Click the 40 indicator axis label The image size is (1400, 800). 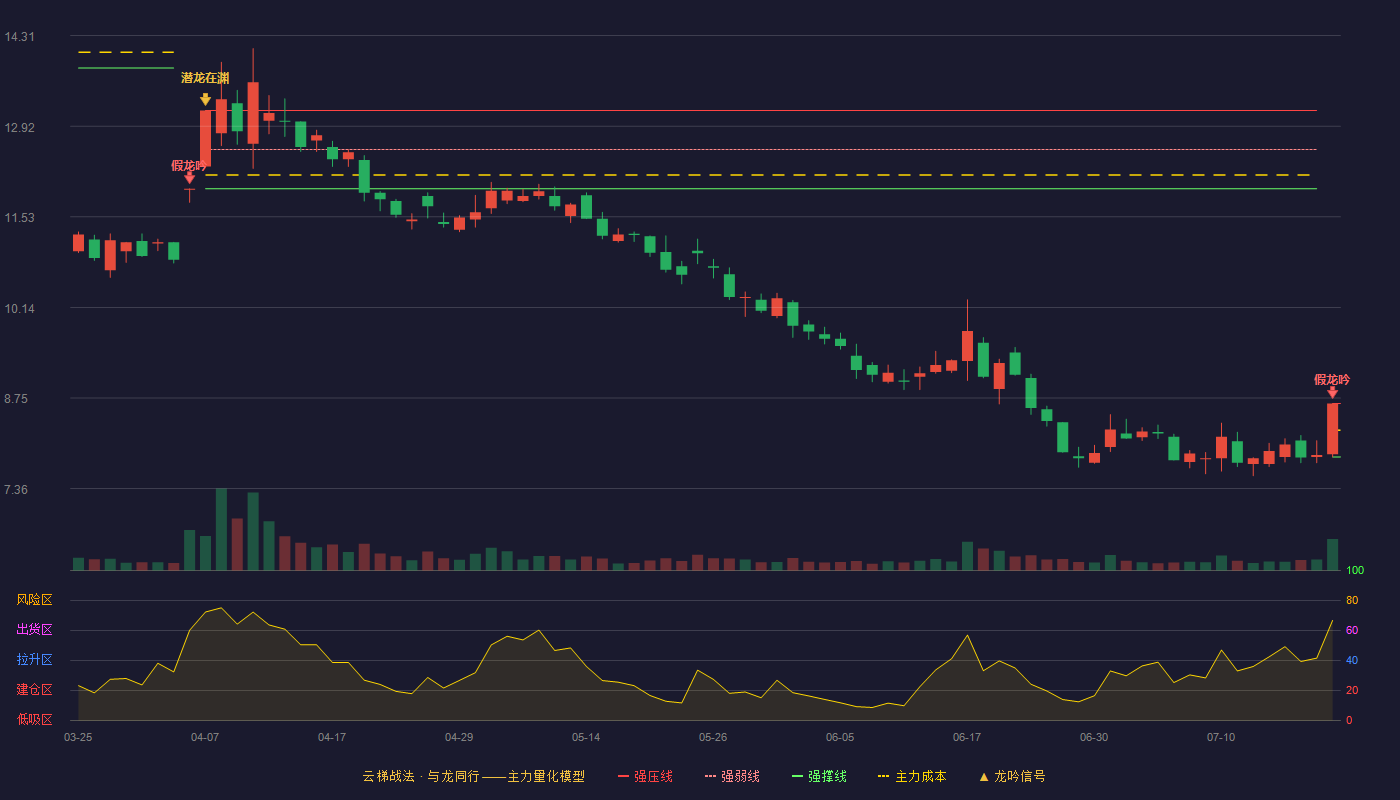point(1352,660)
